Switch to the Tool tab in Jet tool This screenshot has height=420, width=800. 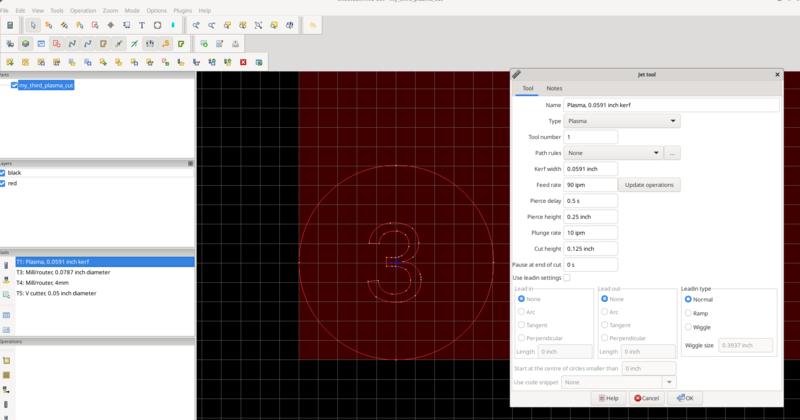(528, 88)
